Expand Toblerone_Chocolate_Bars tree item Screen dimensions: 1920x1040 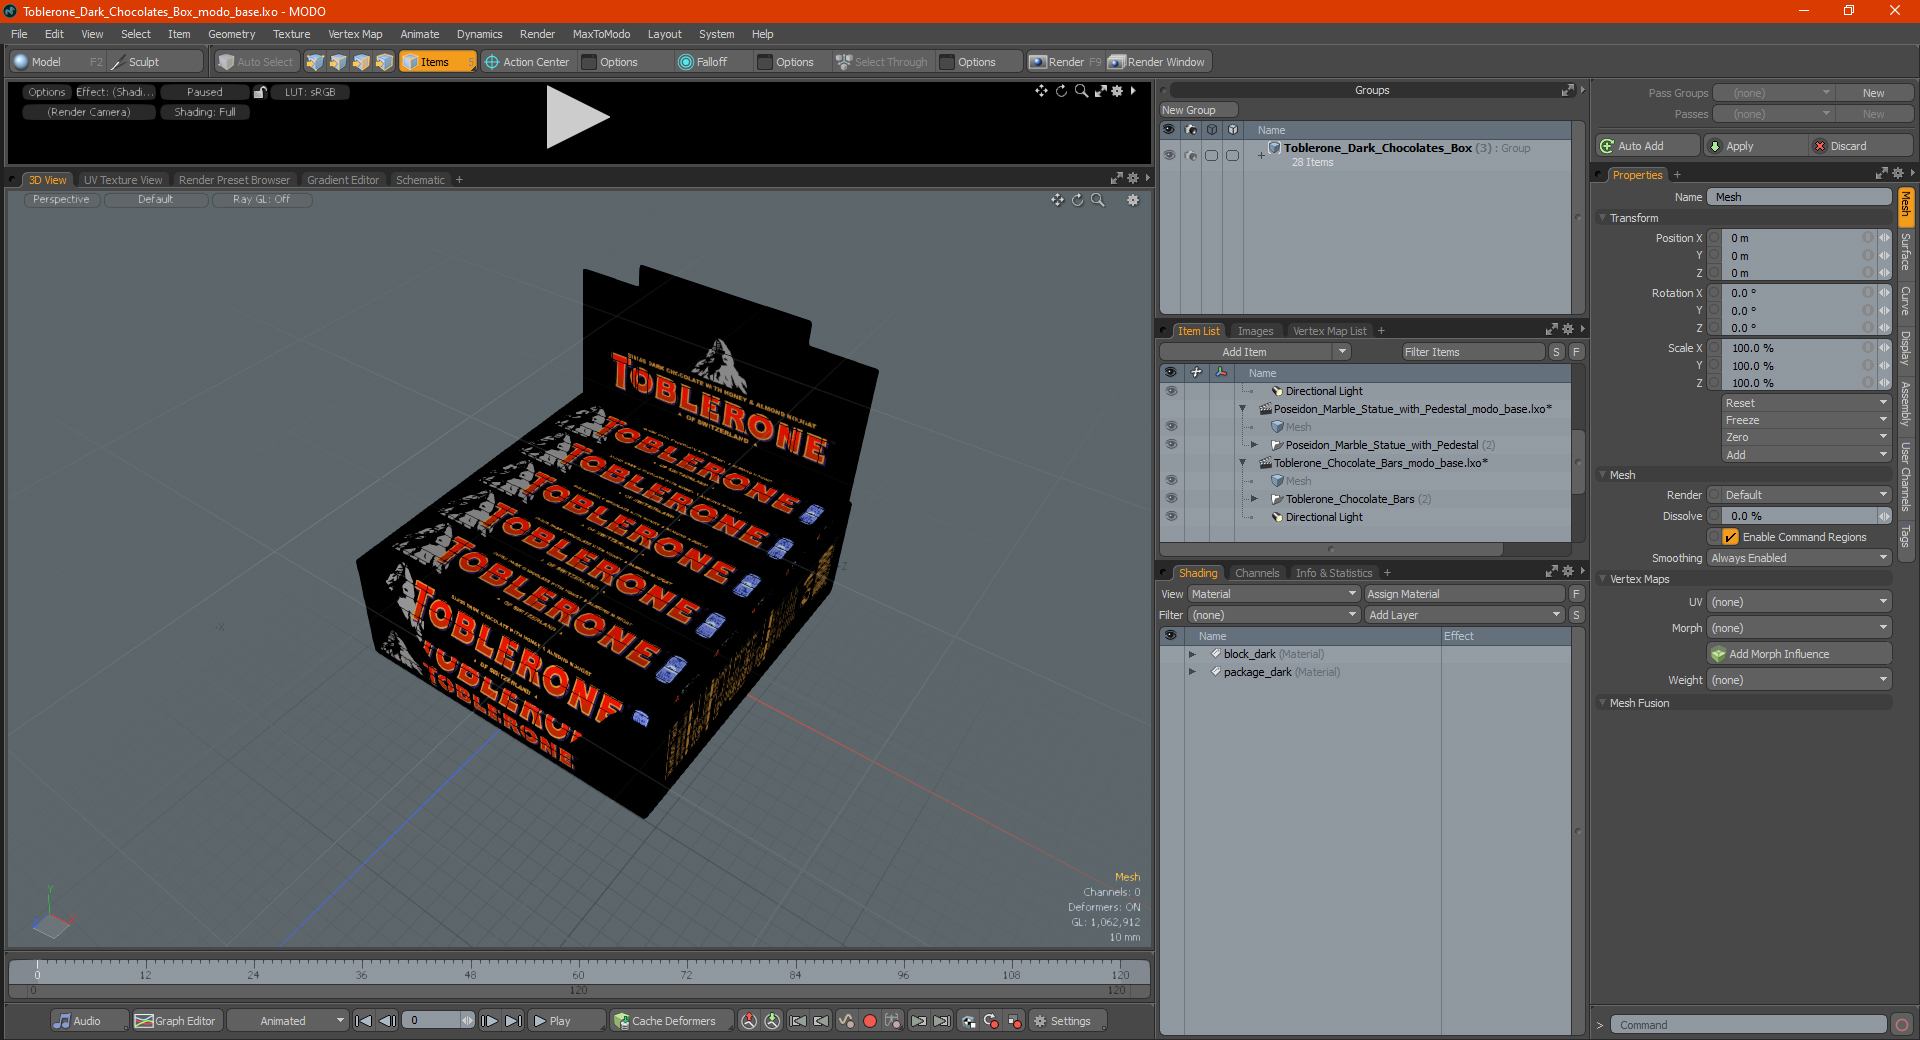[1254, 499]
